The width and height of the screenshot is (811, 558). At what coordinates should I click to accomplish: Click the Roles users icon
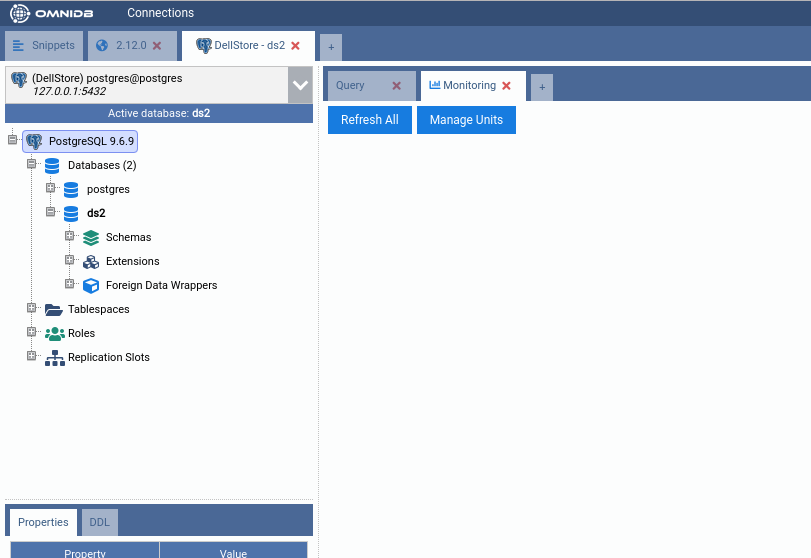click(54, 334)
